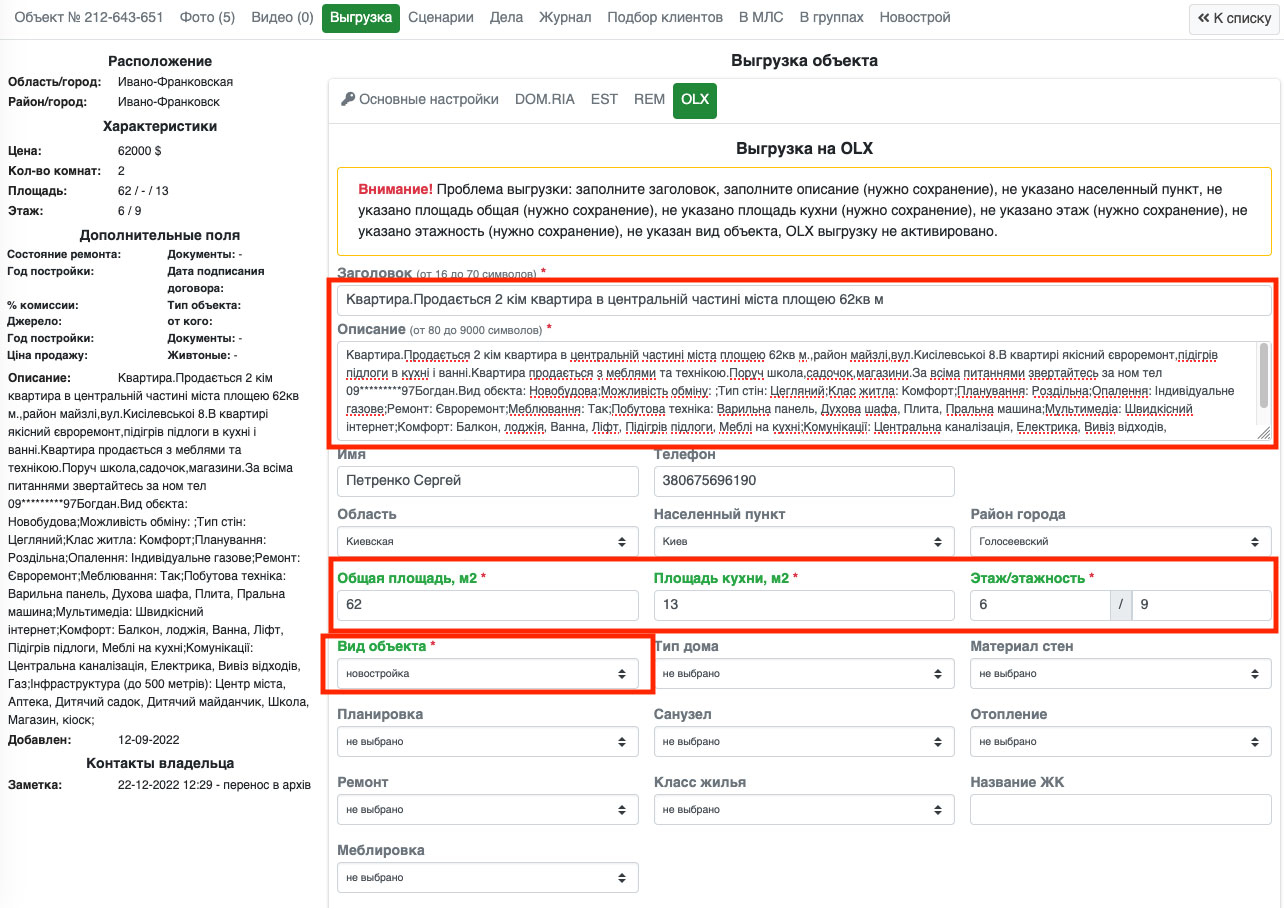The image size is (1284, 908).
Task: Click the К списку back button
Action: 1232,19
